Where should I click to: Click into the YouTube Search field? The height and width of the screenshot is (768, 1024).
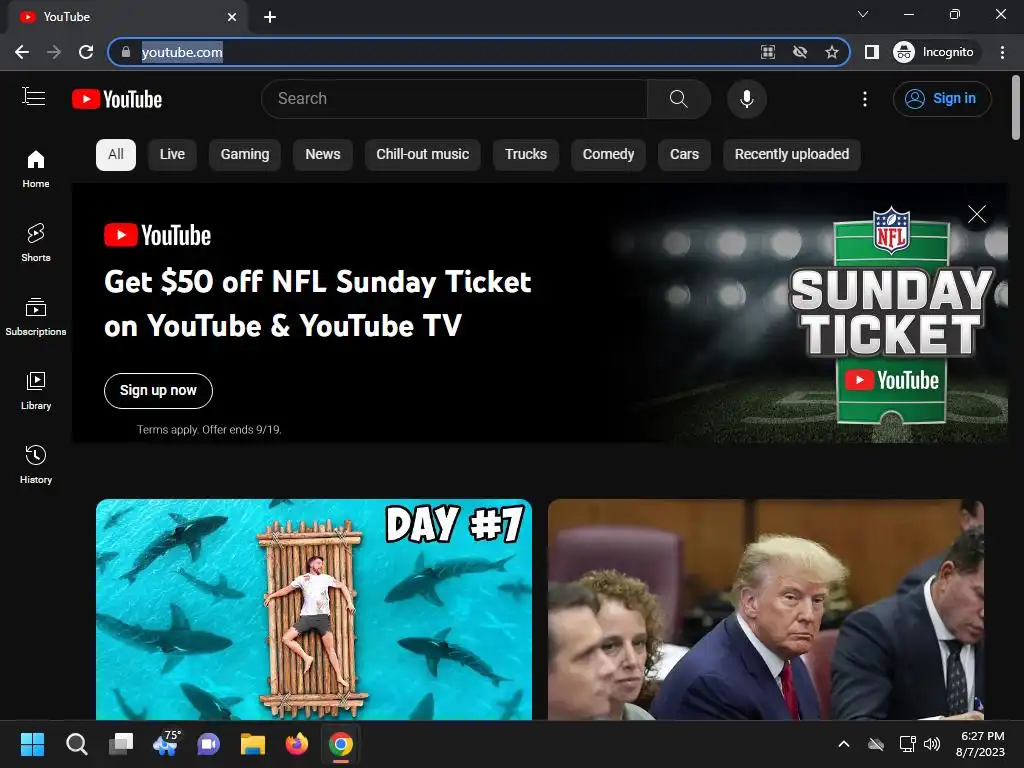[x=454, y=99]
